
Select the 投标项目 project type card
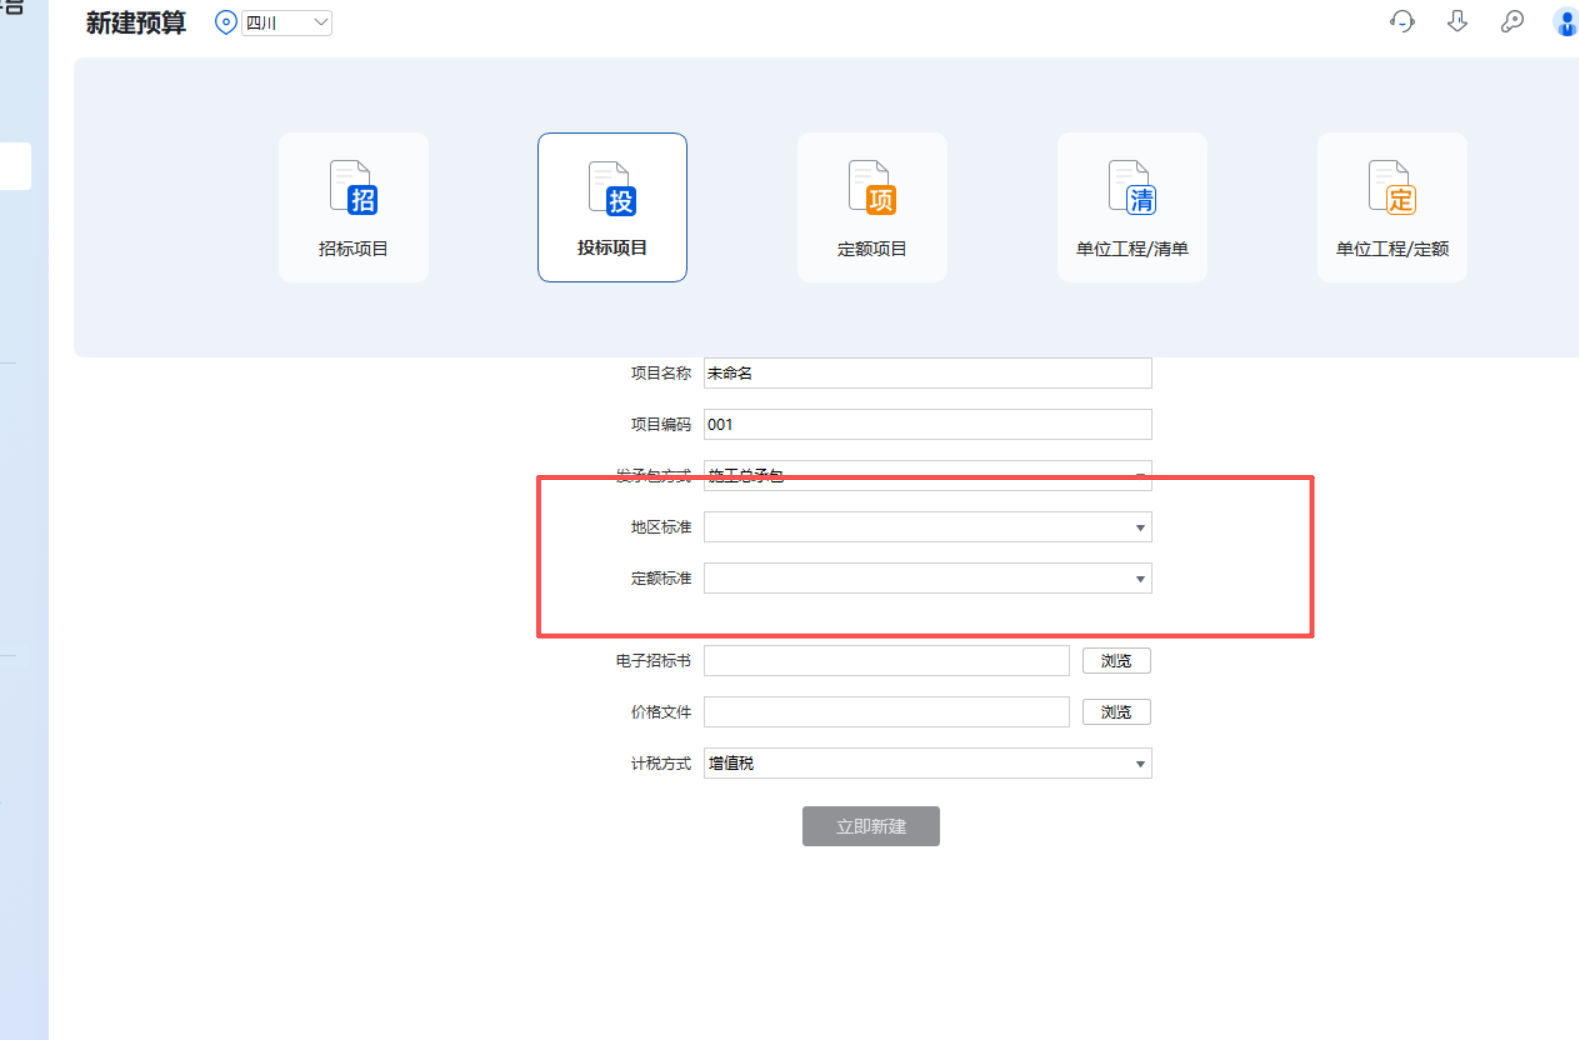tap(612, 207)
